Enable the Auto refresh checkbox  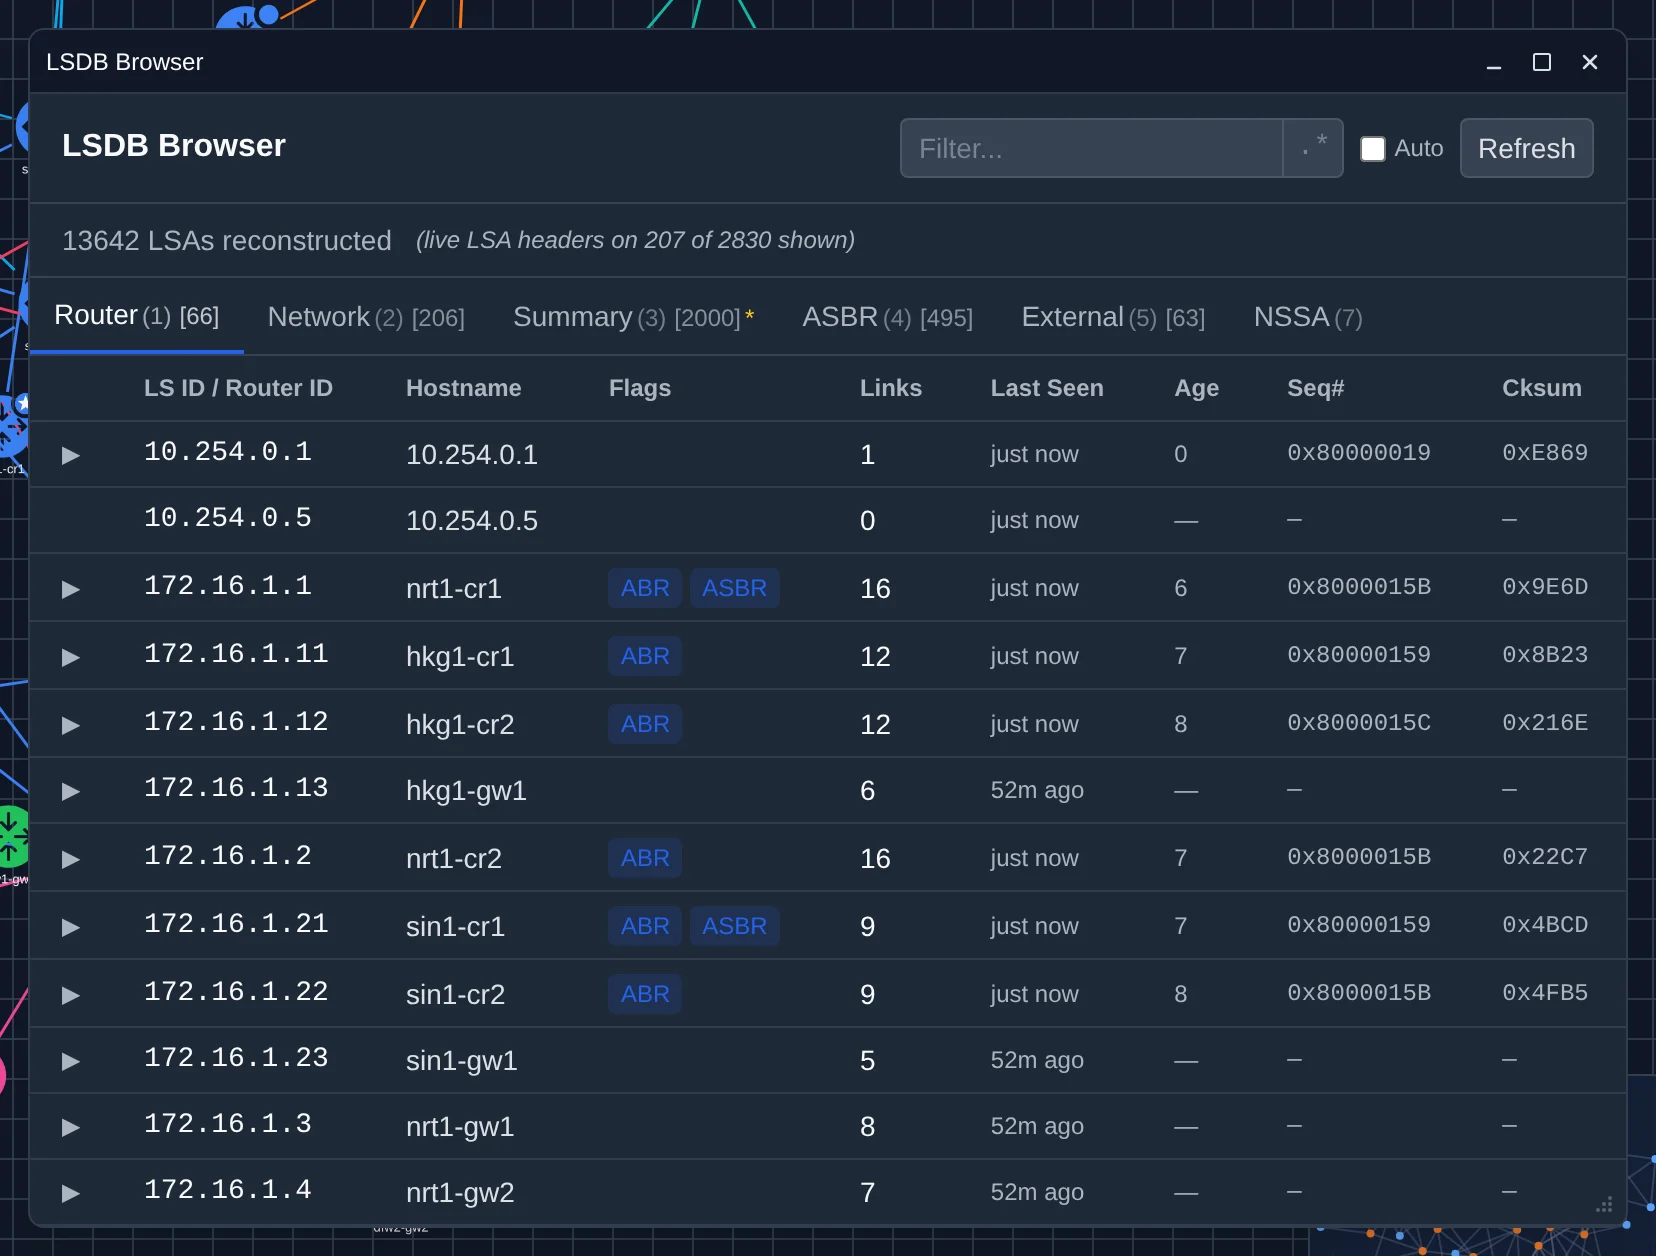tap(1373, 149)
